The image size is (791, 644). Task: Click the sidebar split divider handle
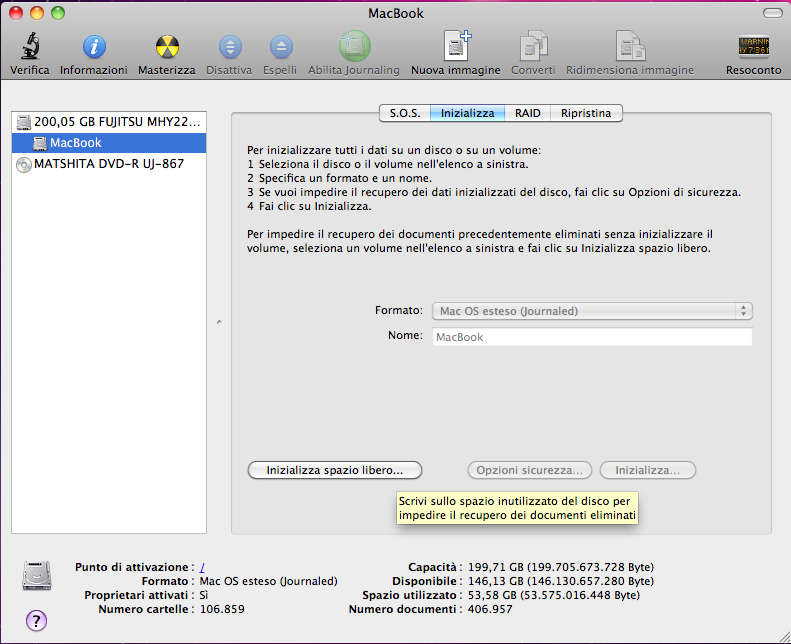click(x=219, y=322)
